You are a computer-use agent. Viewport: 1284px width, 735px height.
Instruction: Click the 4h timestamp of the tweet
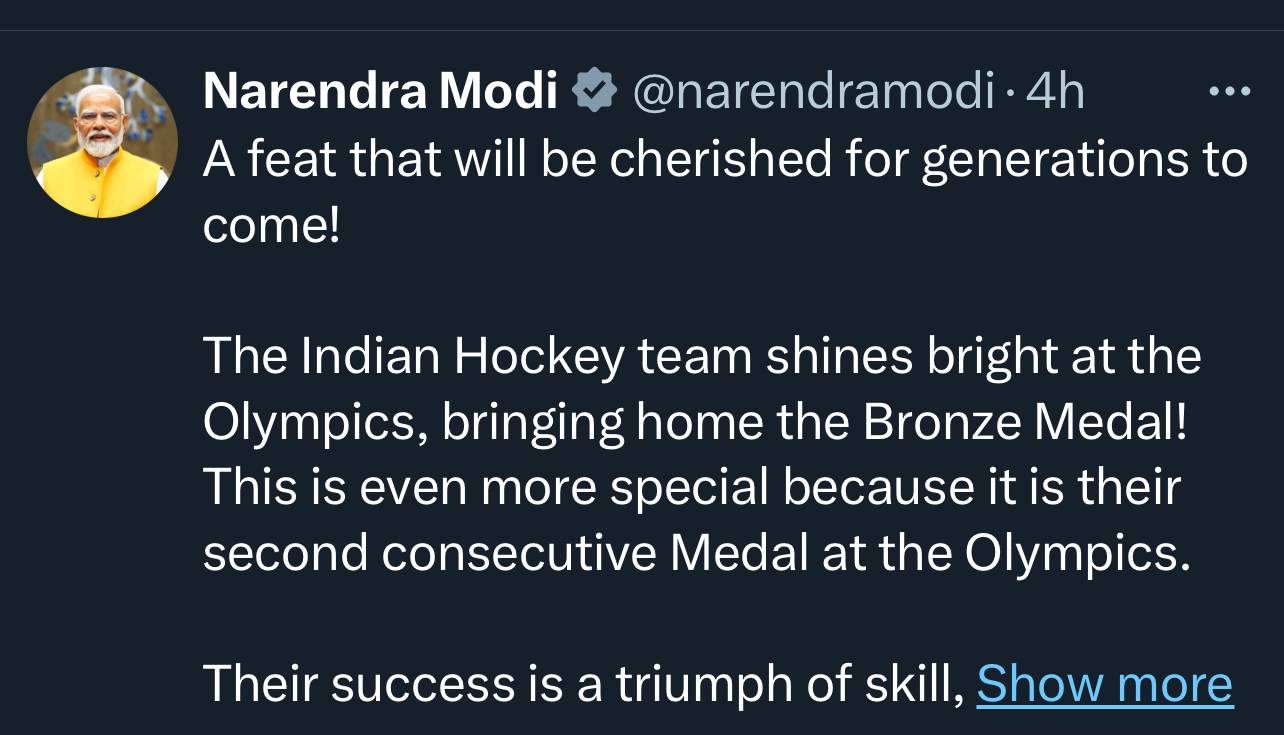(x=1055, y=92)
